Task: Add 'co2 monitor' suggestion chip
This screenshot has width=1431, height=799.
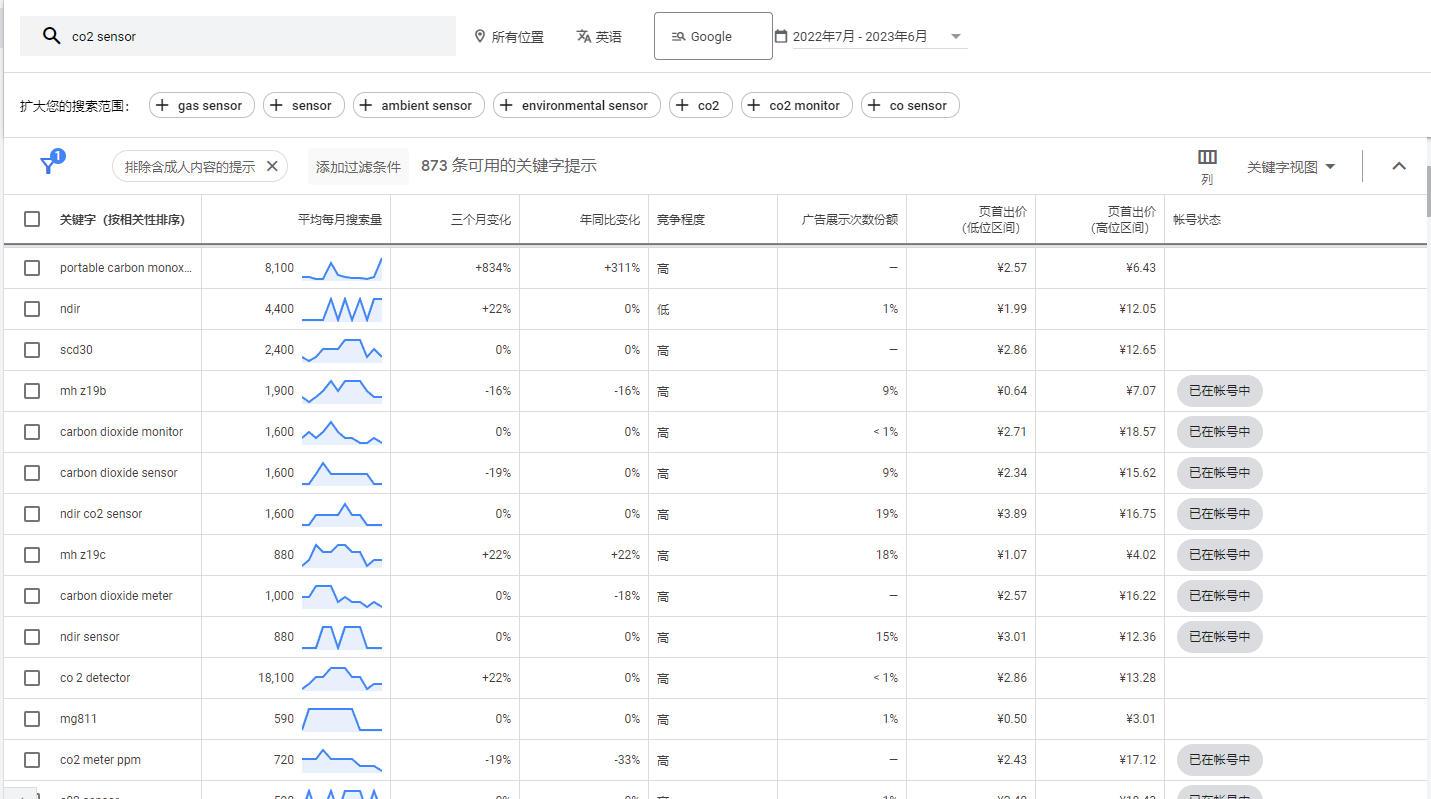Action: click(x=797, y=105)
